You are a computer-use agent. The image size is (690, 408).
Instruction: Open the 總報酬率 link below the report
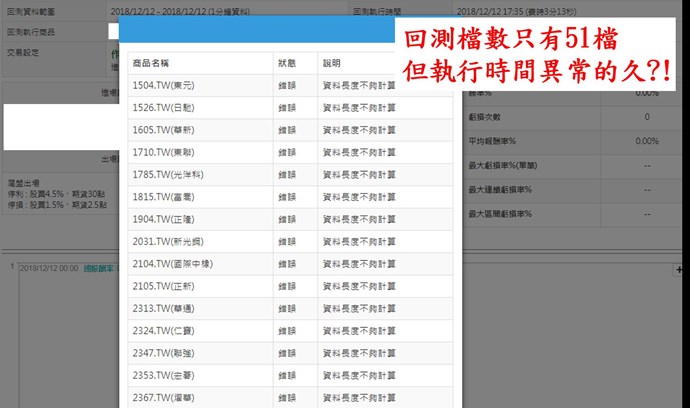point(99,269)
